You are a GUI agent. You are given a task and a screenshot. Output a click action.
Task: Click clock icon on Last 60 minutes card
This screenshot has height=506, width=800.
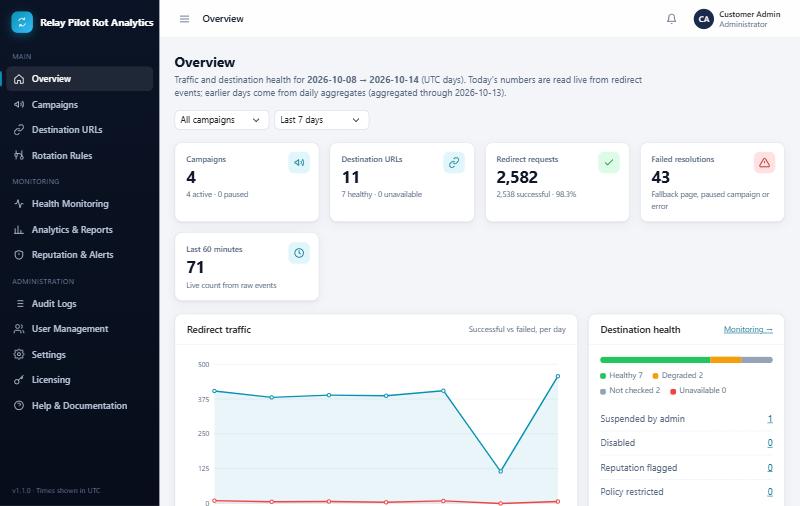click(x=299, y=253)
